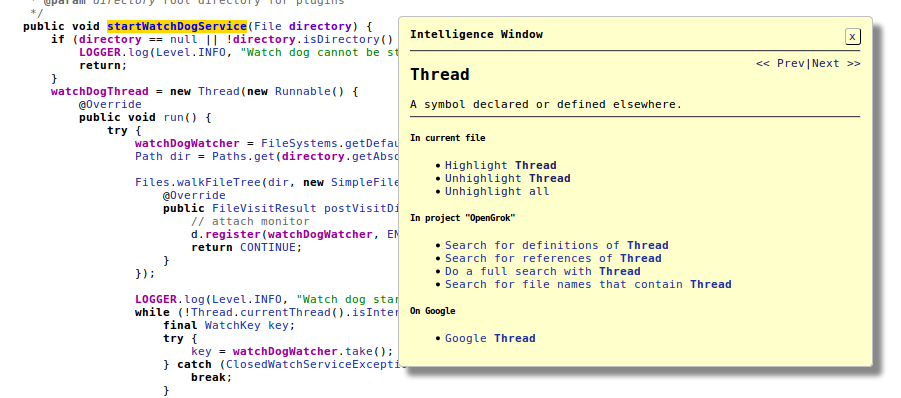Image resolution: width=901 pixels, height=398 pixels.
Task: Click Paths symbol in Path dir line
Action: click(x=229, y=157)
